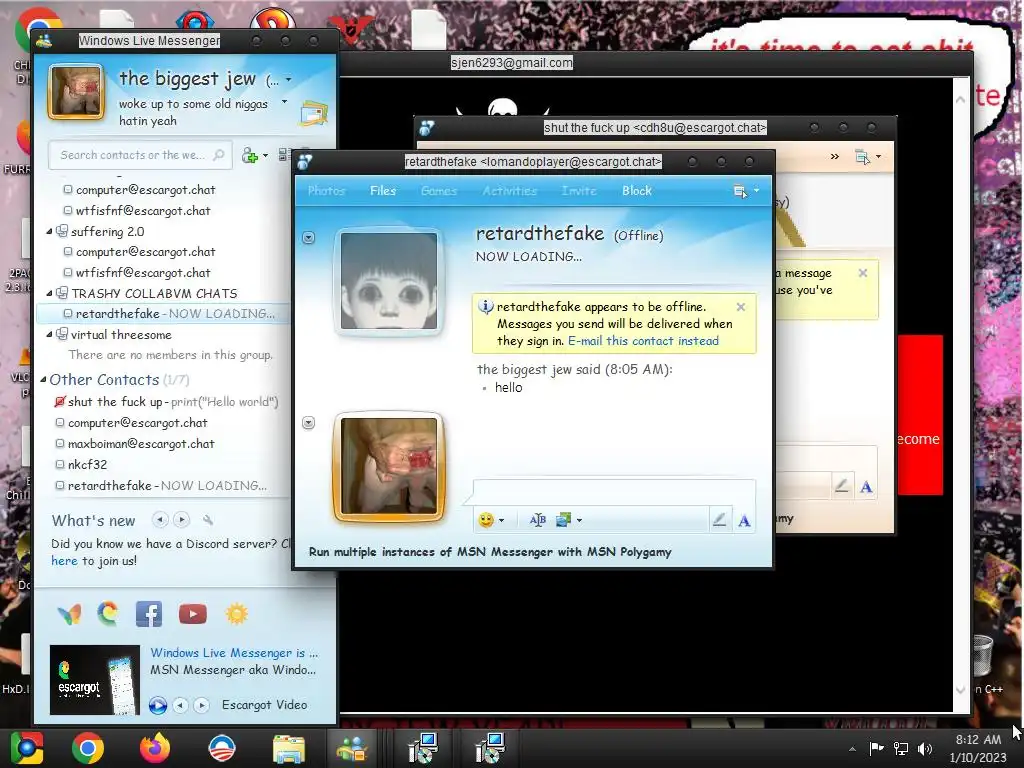Open Firefox from the taskbar
Image resolution: width=1024 pixels, height=768 pixels.
(x=155, y=748)
